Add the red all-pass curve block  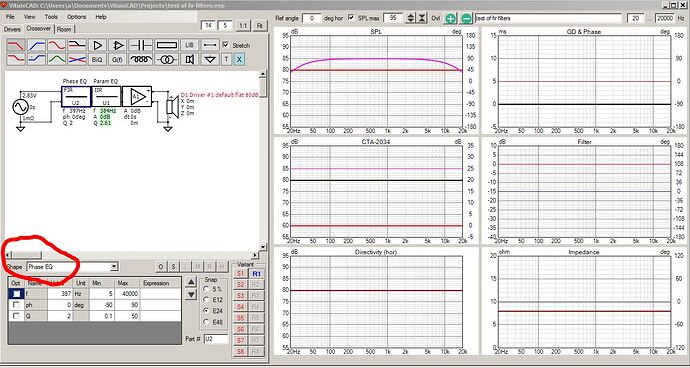pyautogui.click(x=57, y=45)
